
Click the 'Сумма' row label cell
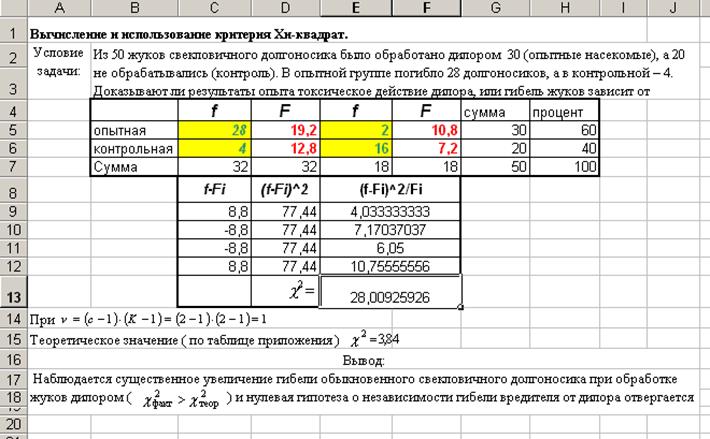click(x=134, y=167)
